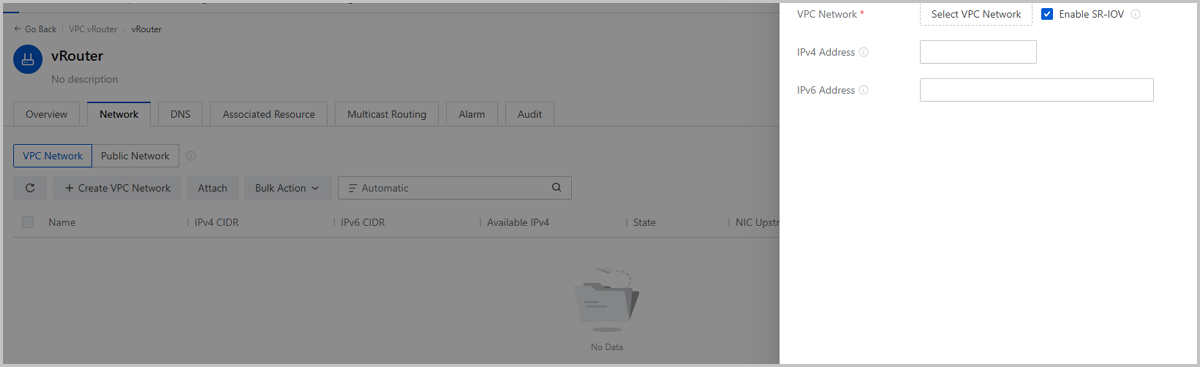Viewport: 1200px width, 367px height.
Task: Switch to the DNS tab
Action: [x=180, y=114]
